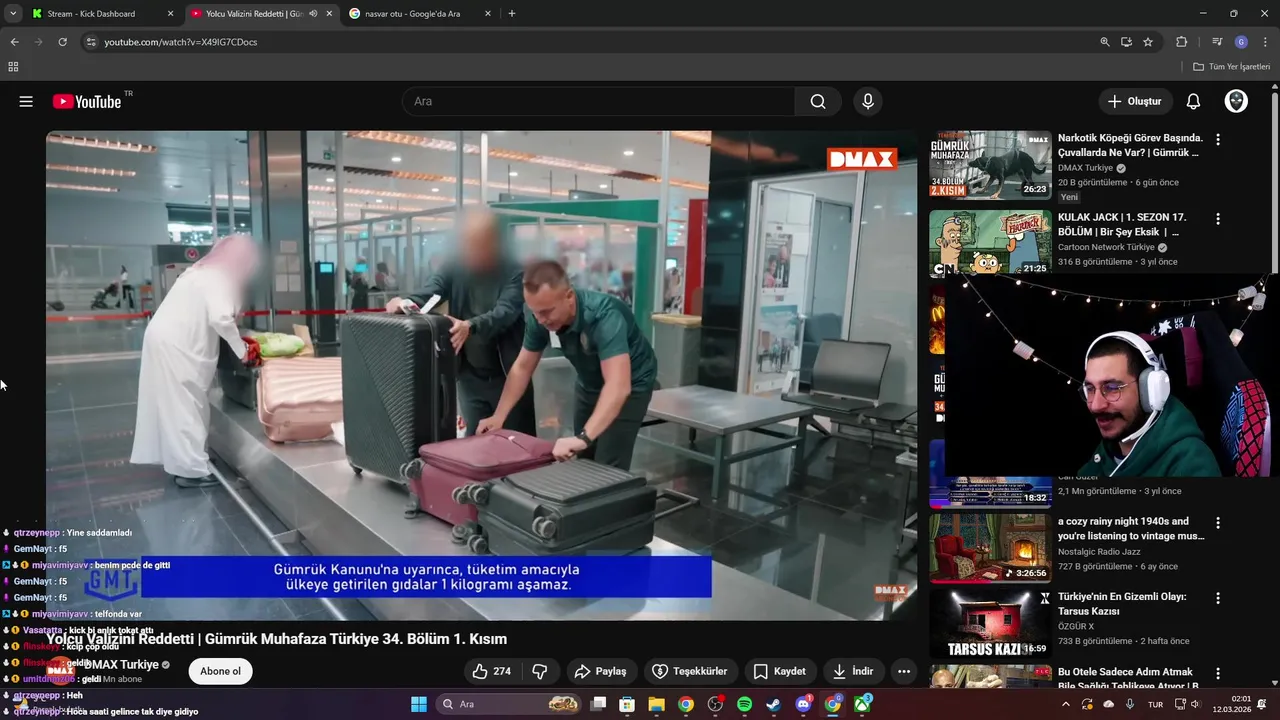Click the İndir download button

tap(853, 671)
